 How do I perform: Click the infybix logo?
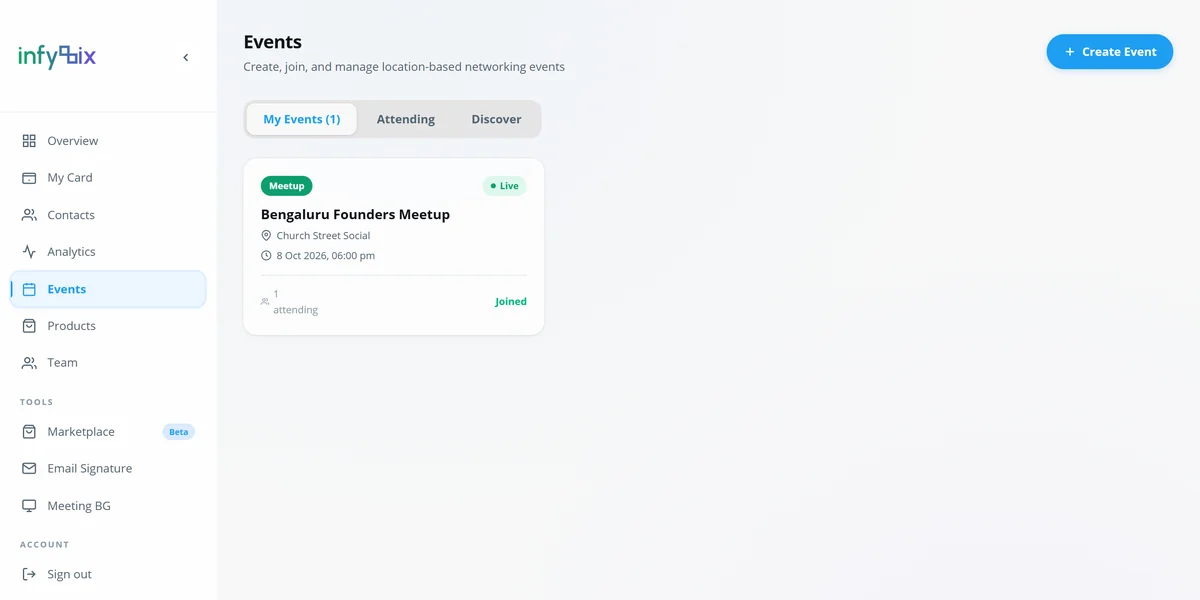pyautogui.click(x=57, y=57)
